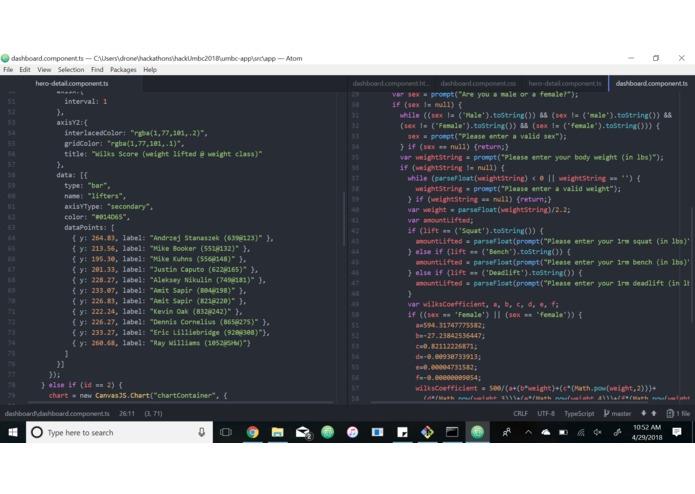Click the file path in status bar
Image resolution: width=695 pixels, height=494 pixels.
(57, 413)
